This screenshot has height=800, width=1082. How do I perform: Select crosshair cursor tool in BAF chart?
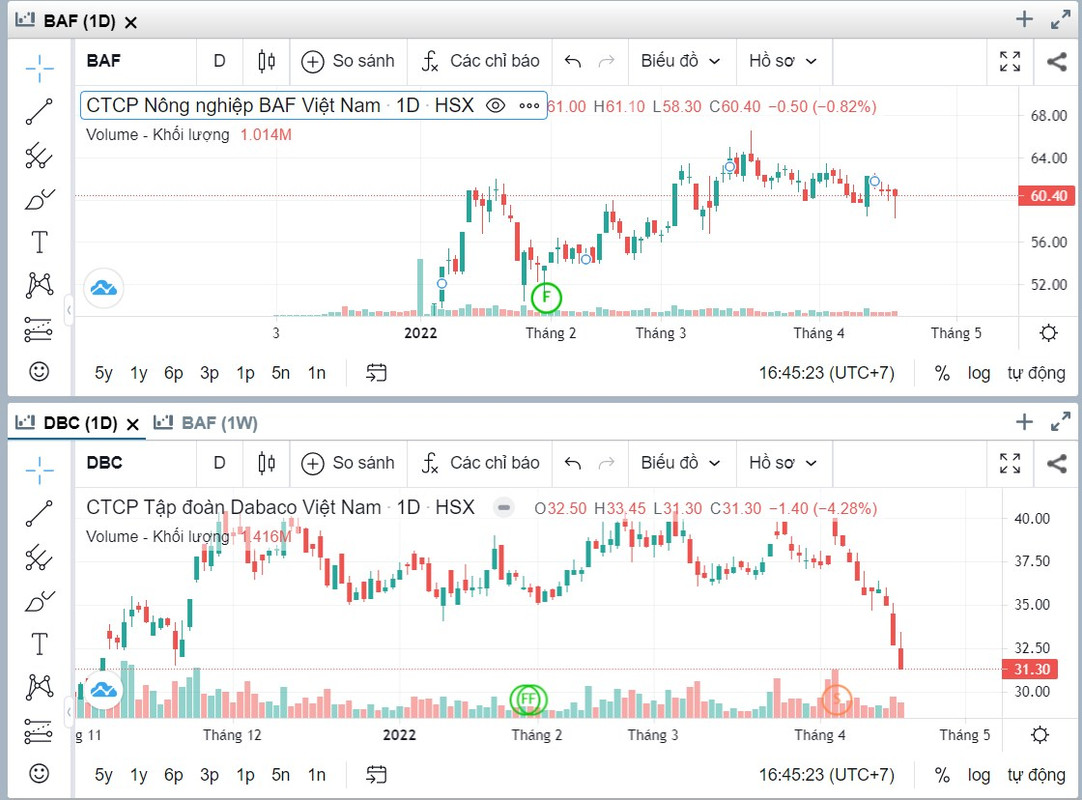(x=39, y=67)
